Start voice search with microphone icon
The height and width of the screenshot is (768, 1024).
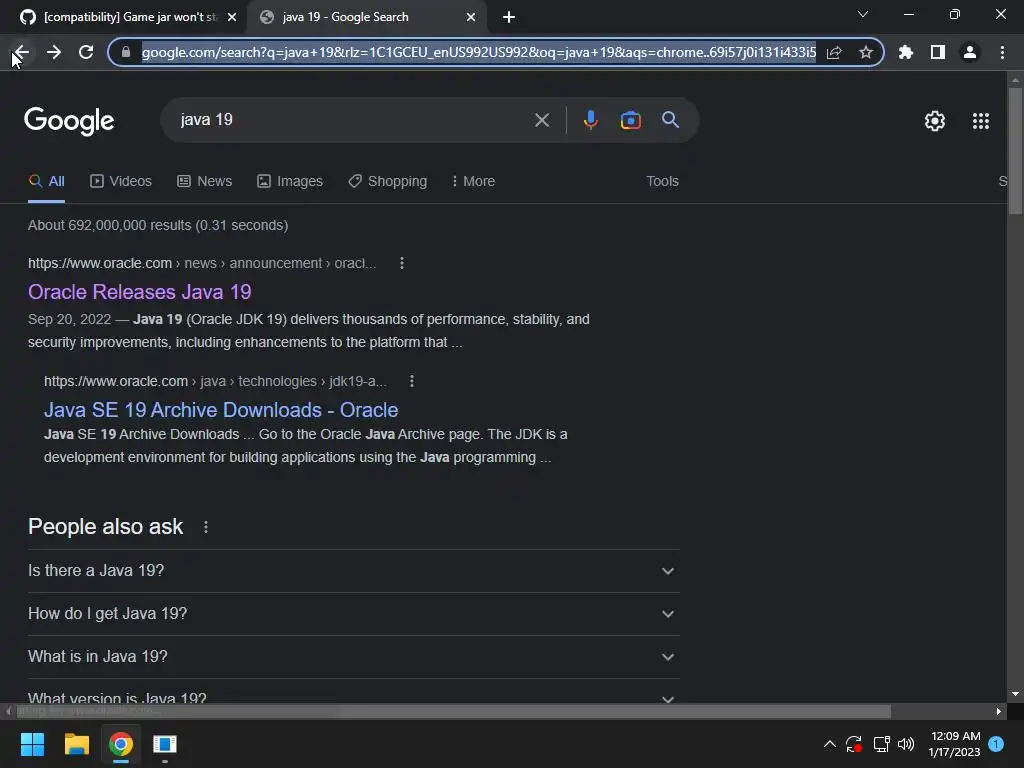[590, 120]
